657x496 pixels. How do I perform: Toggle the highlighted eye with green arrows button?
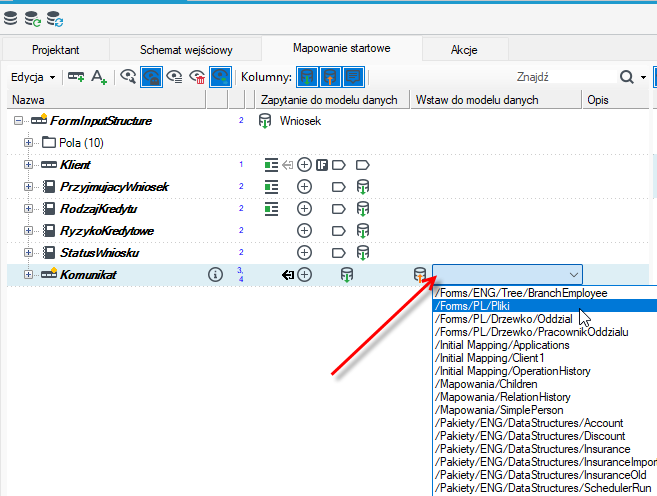click(220, 77)
